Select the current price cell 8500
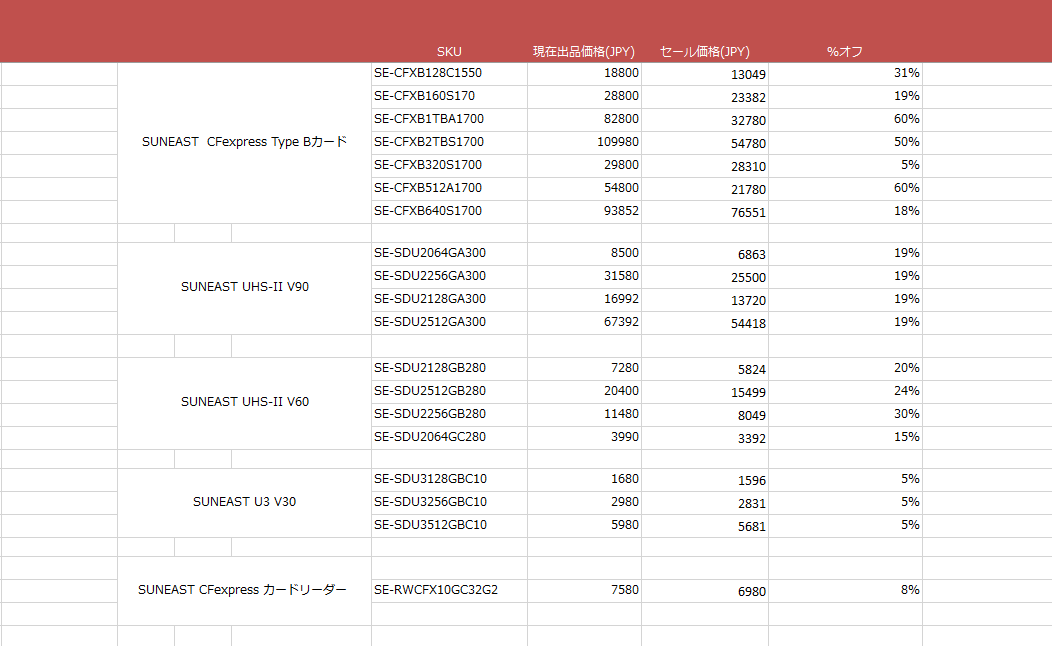The height and width of the screenshot is (646, 1052). [x=584, y=254]
